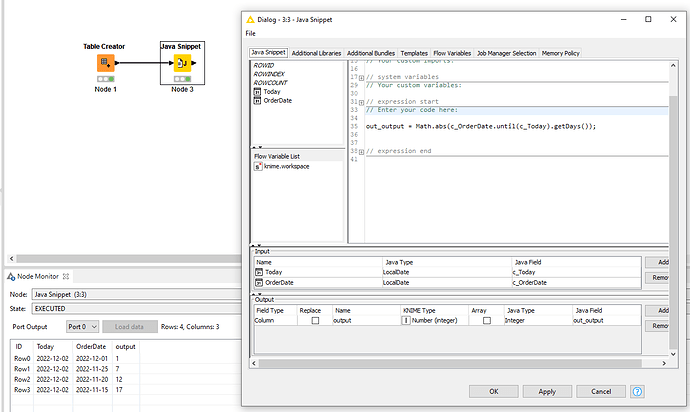Screen dimensions: 690x412
Task: Click the dialog horizontal scrollbar
Action: [x=450, y=363]
